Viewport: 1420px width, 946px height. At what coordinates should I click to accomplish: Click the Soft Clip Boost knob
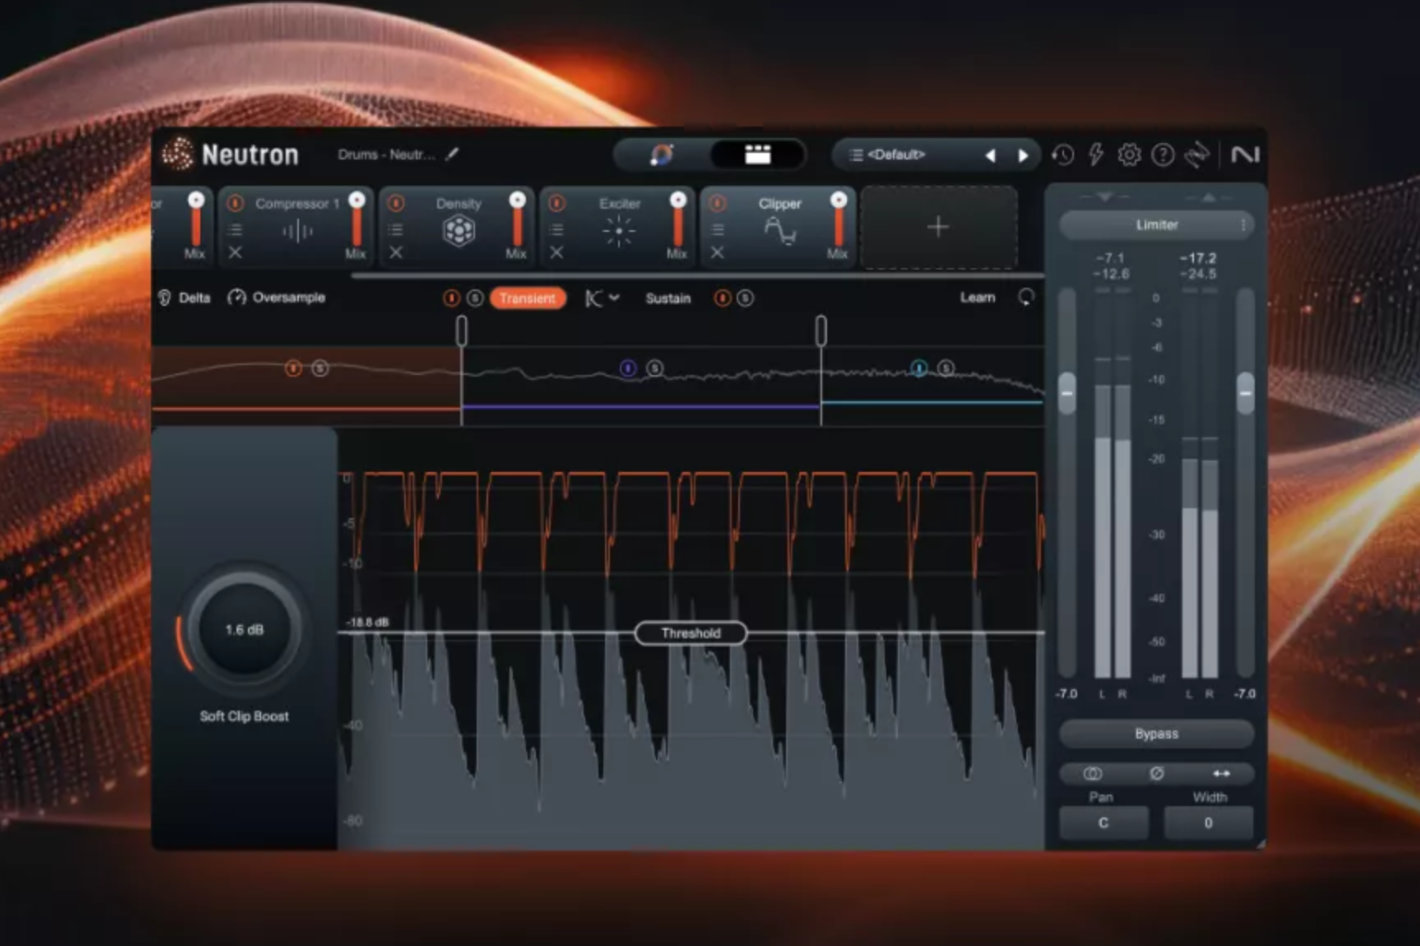pos(244,630)
